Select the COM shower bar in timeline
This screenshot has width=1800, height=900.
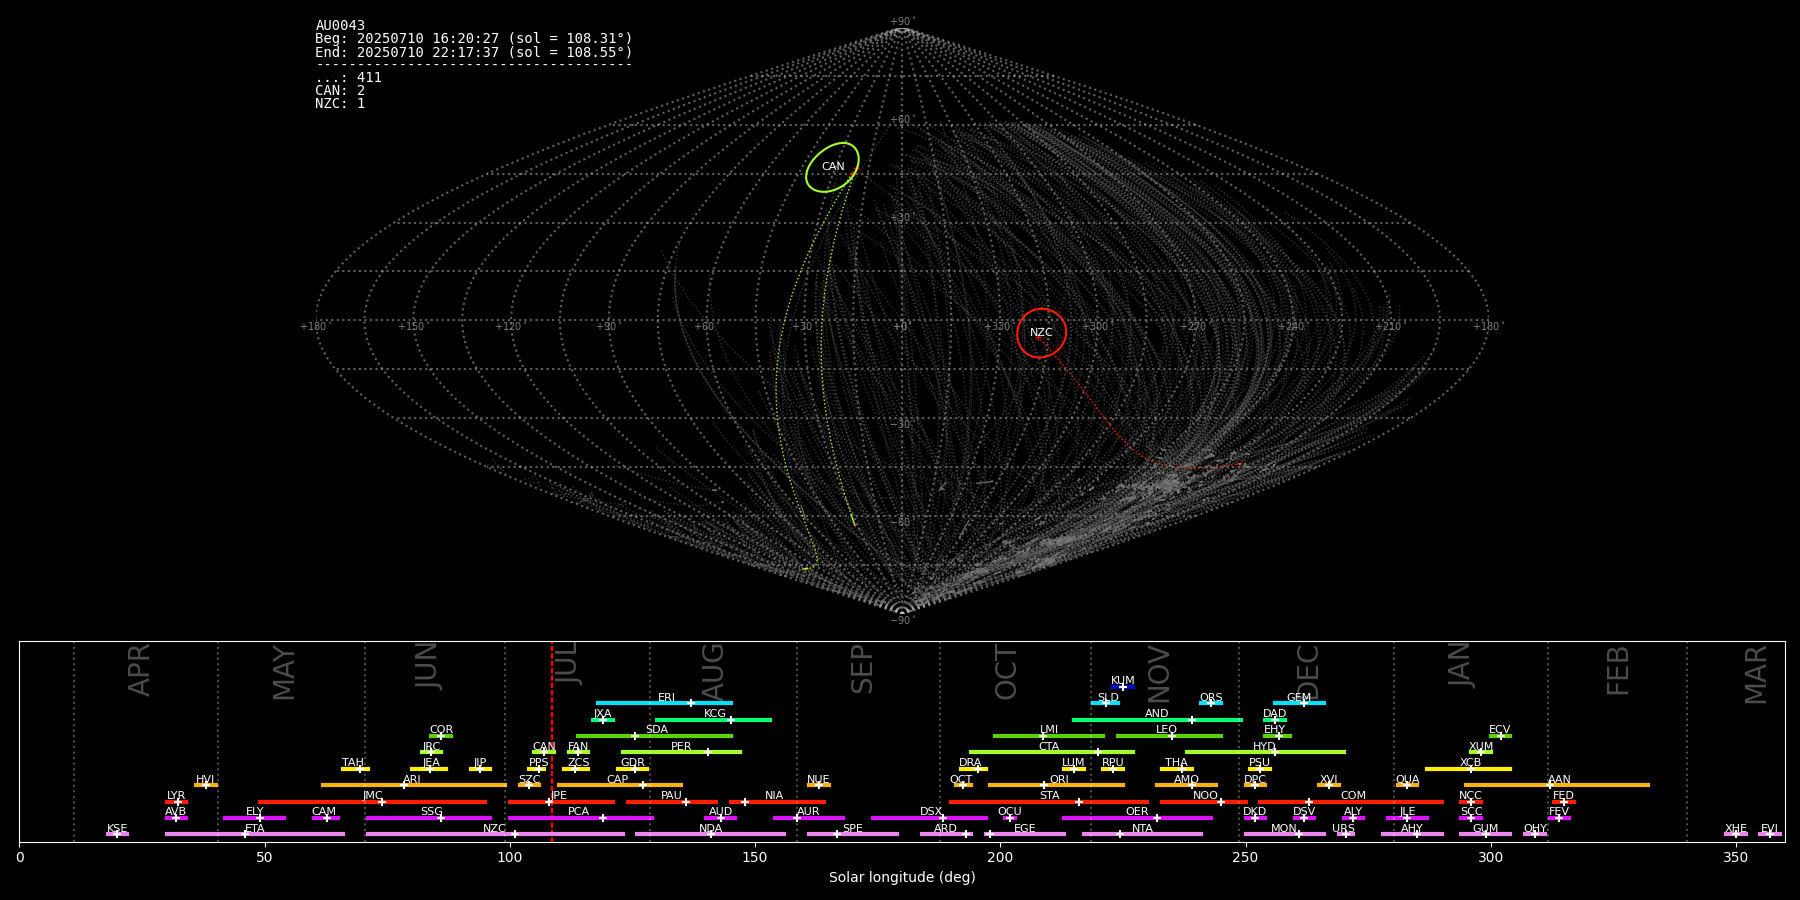[x=1351, y=802]
